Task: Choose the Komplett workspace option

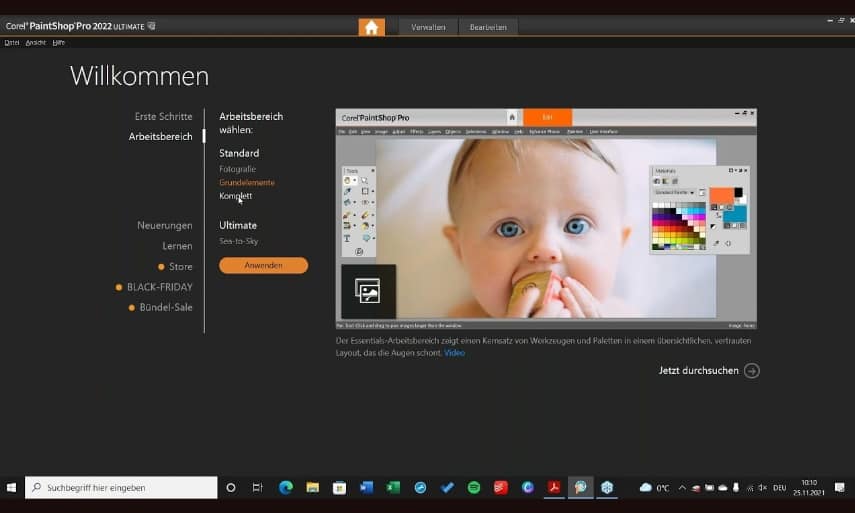Action: 236,196
